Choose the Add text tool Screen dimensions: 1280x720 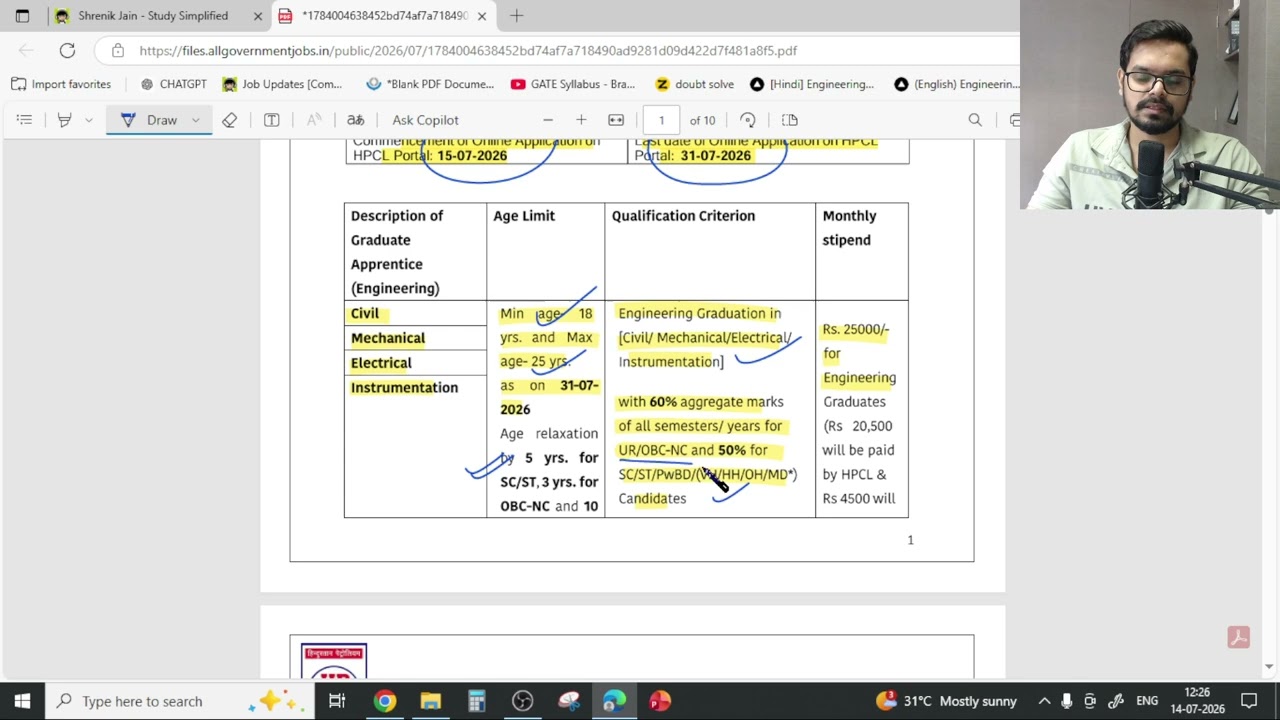coord(271,120)
